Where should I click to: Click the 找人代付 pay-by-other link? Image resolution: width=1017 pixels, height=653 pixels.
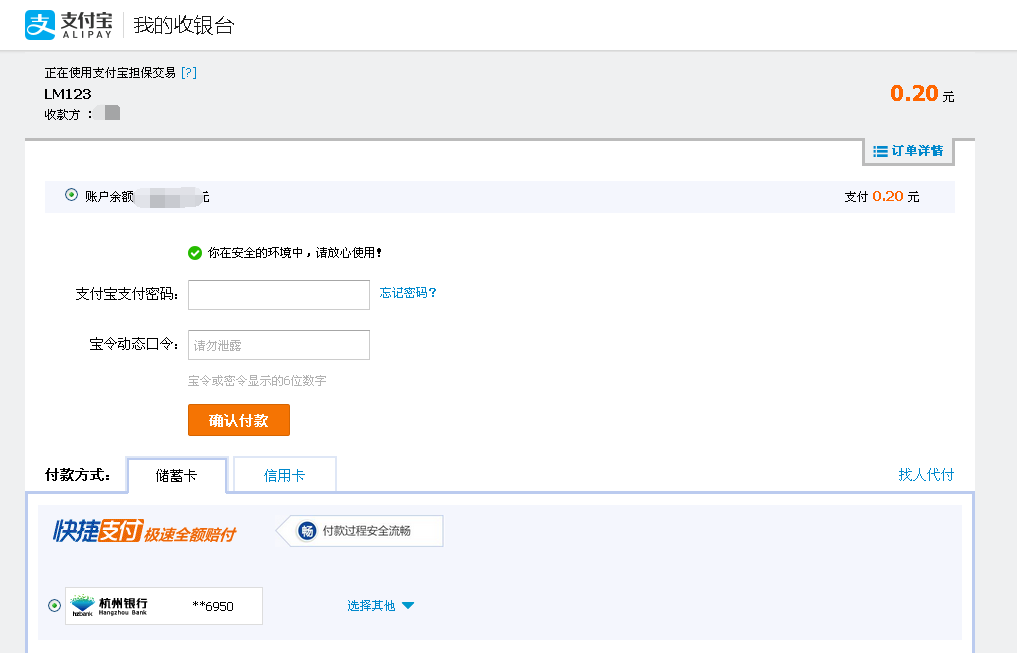[926, 475]
